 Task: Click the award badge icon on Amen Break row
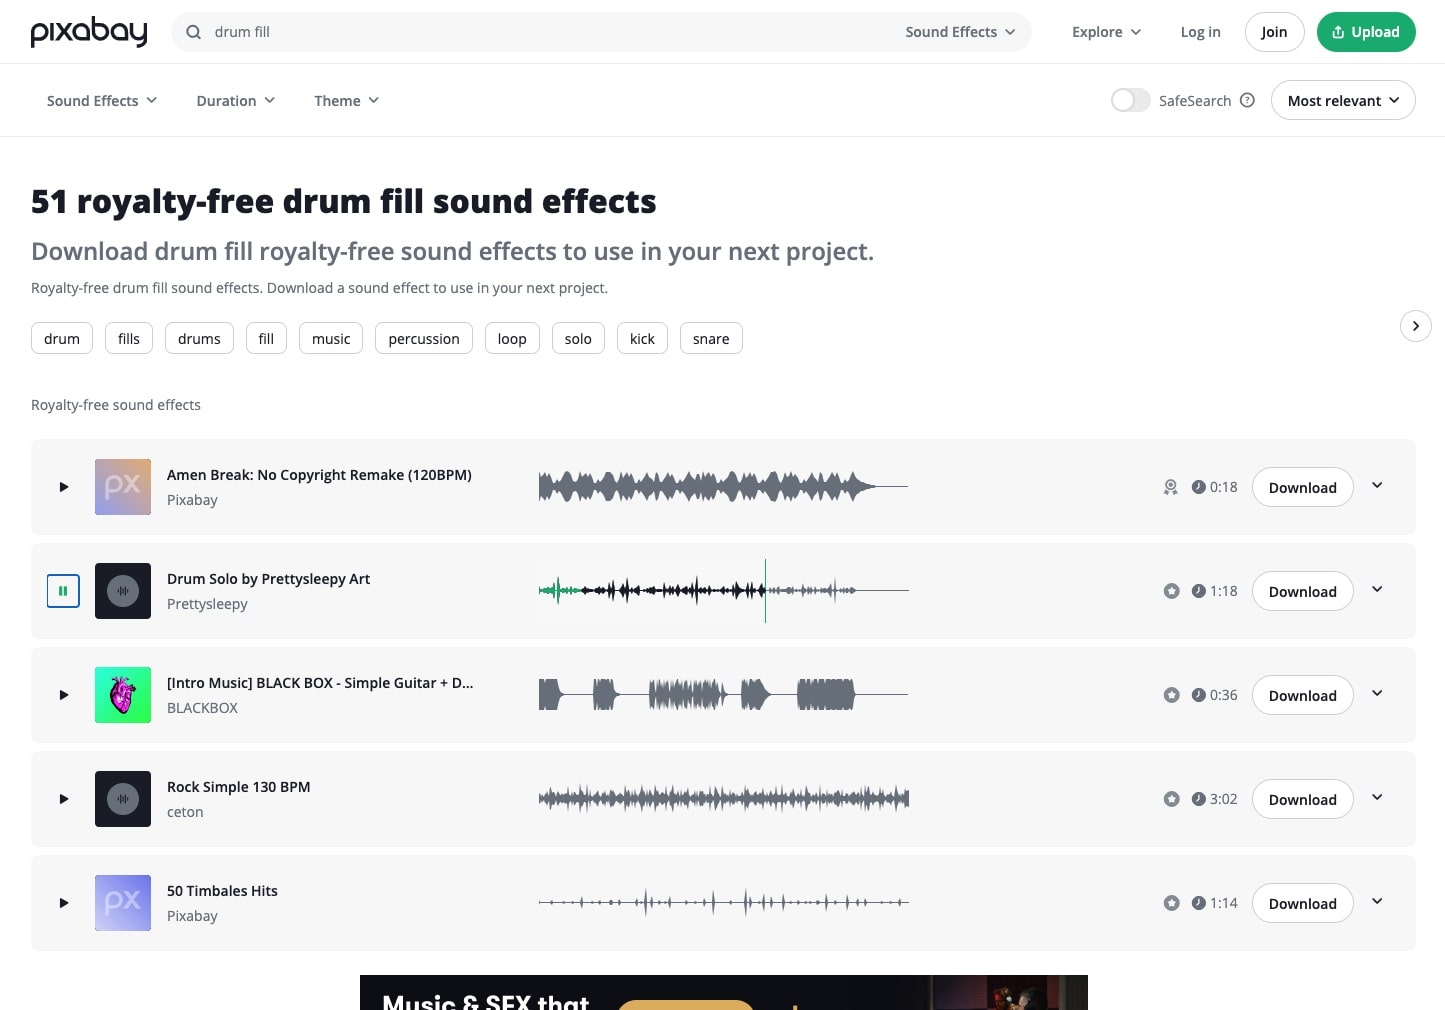tap(1170, 487)
